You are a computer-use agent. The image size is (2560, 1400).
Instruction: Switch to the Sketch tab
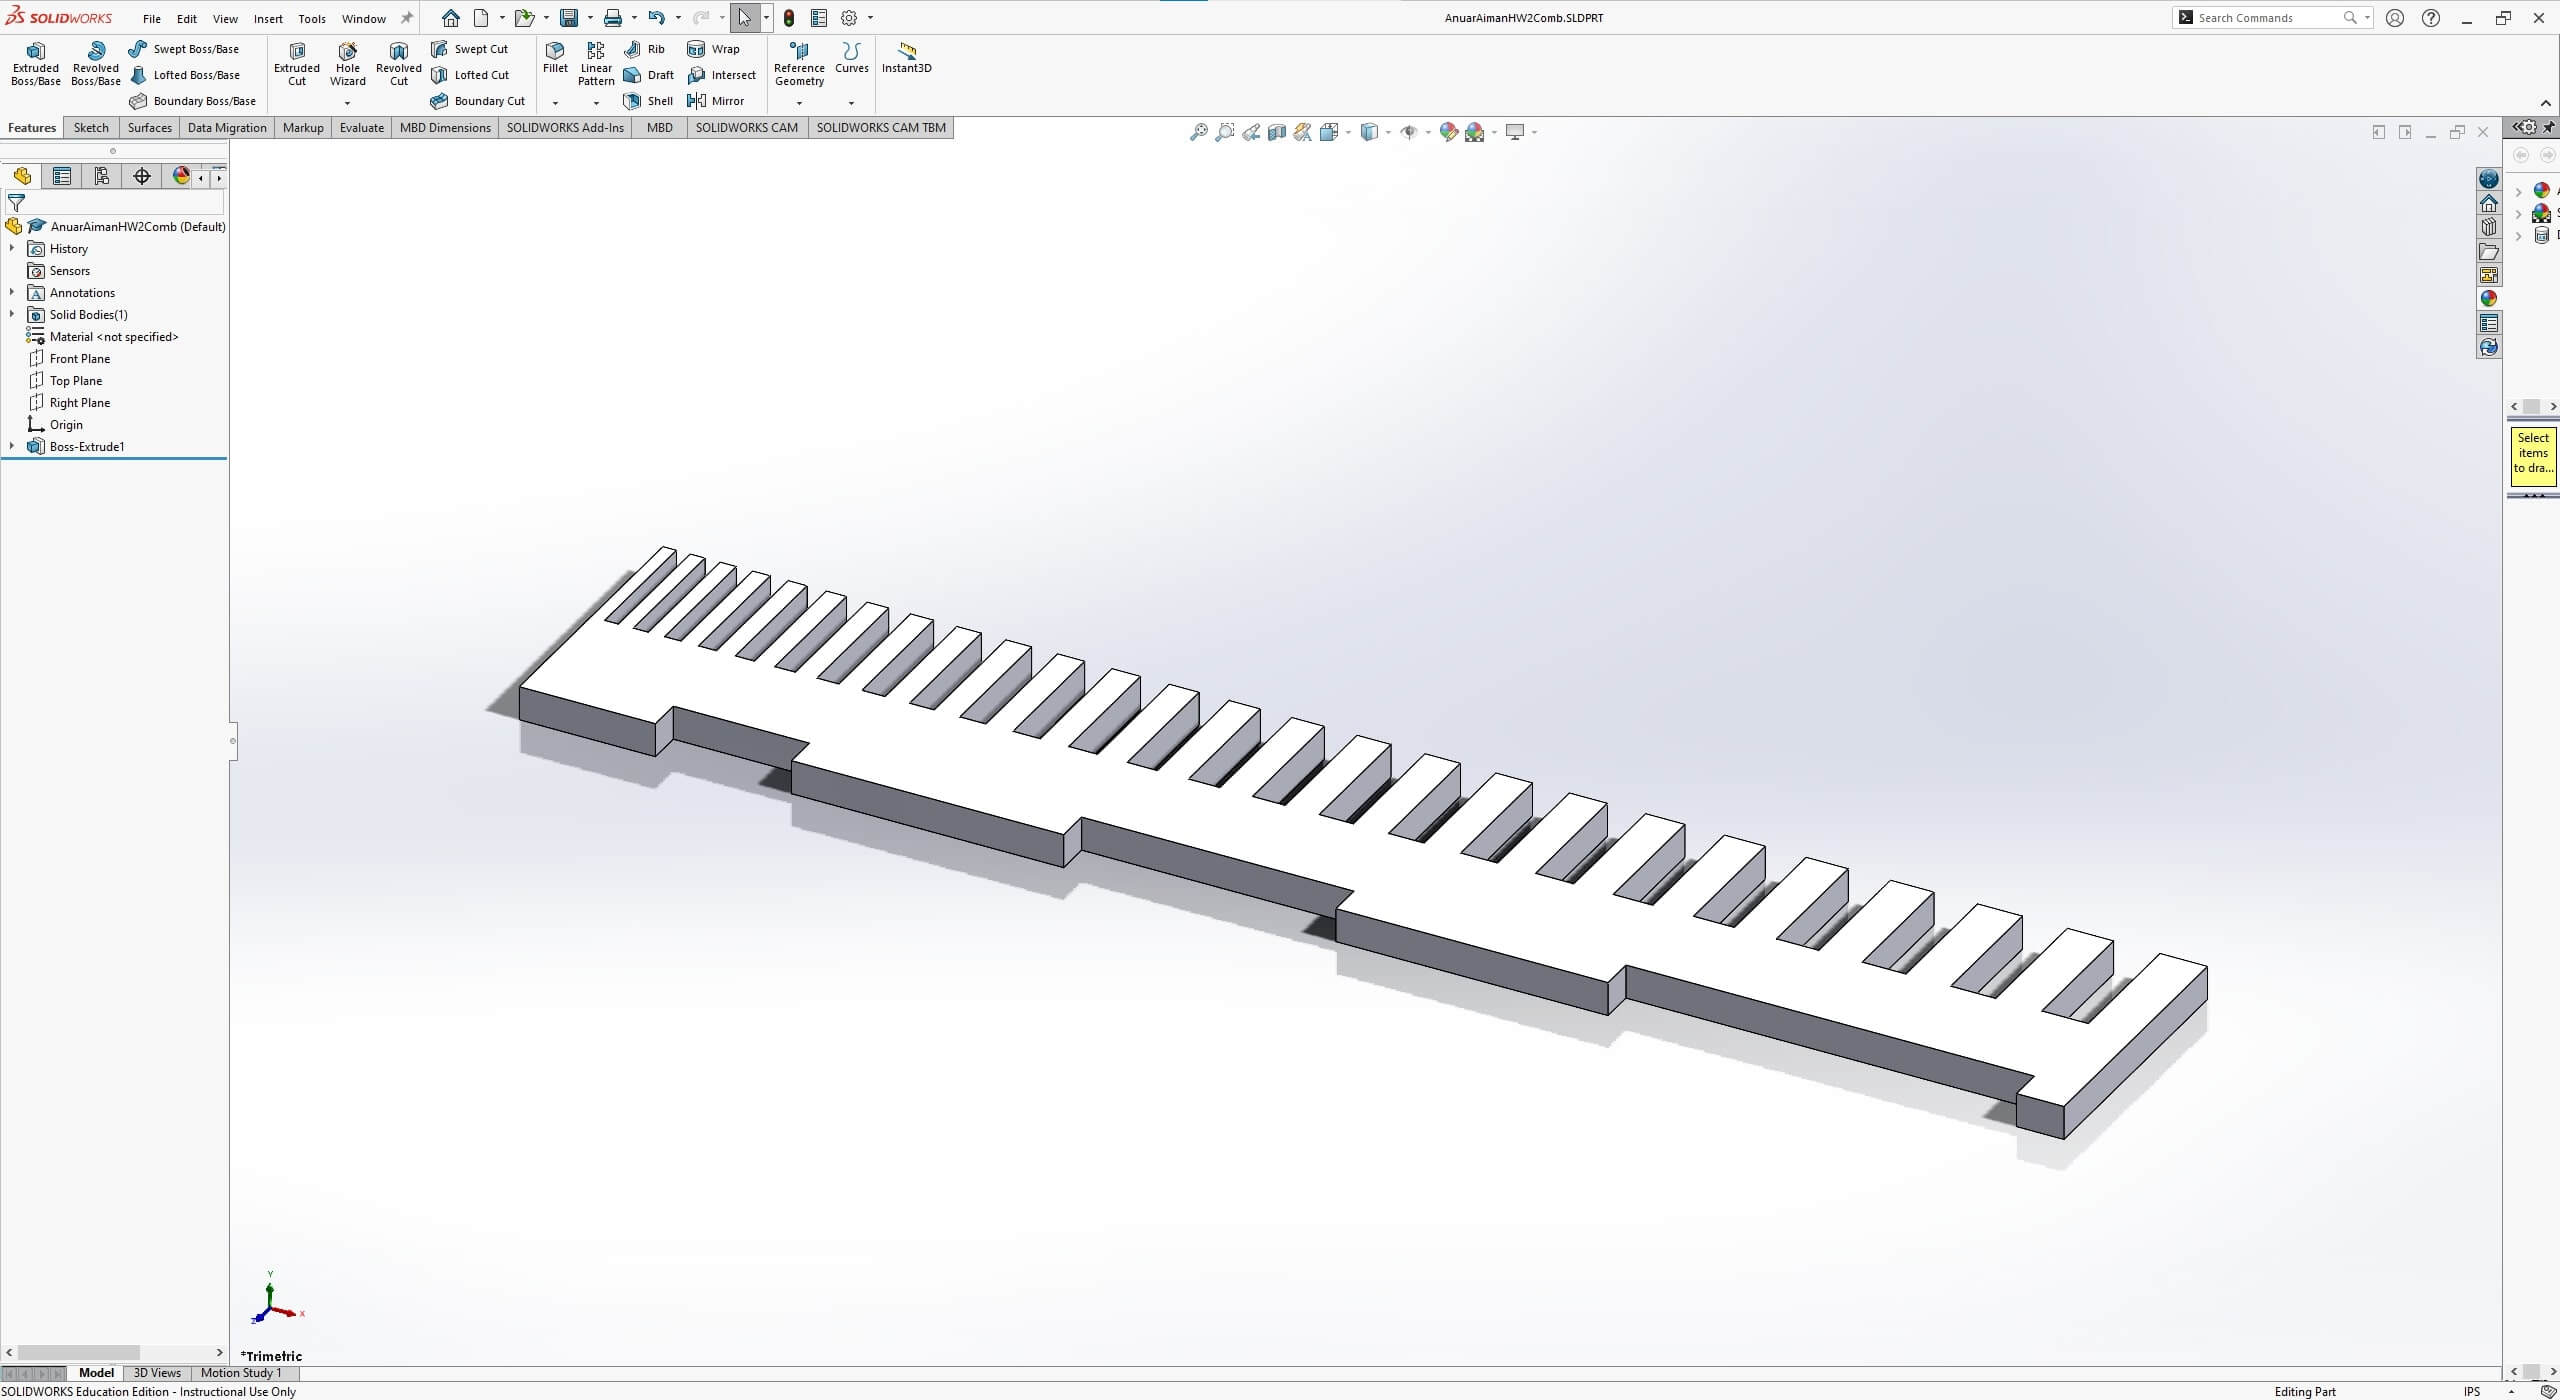(x=91, y=128)
